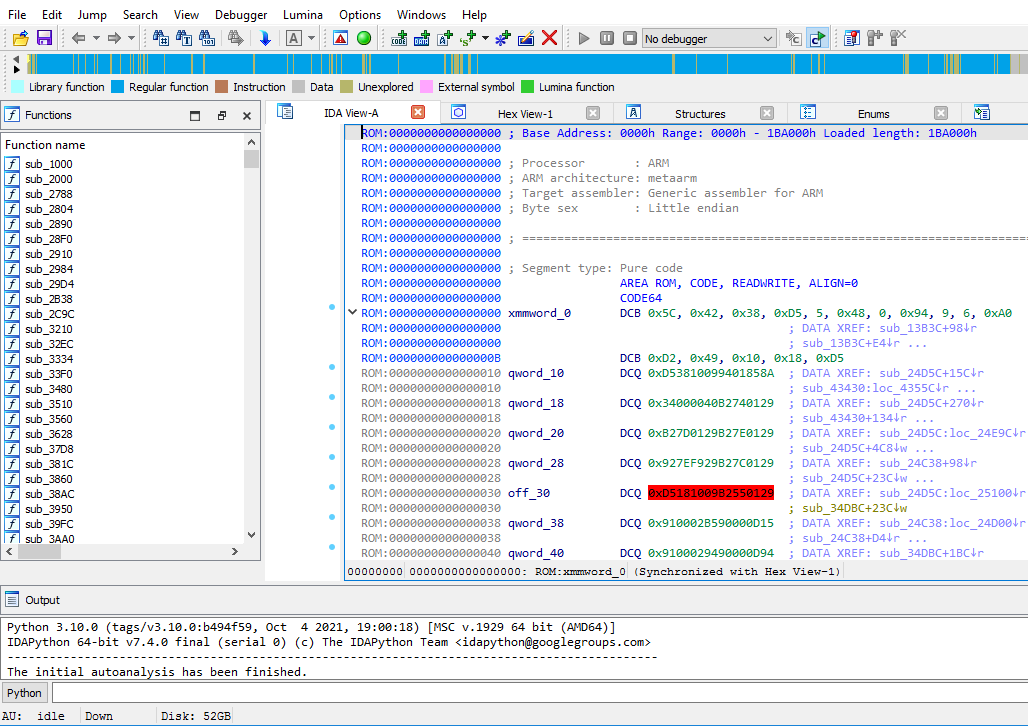The image size is (1028, 726).
Task: Open the Debugger menu
Action: (241, 15)
